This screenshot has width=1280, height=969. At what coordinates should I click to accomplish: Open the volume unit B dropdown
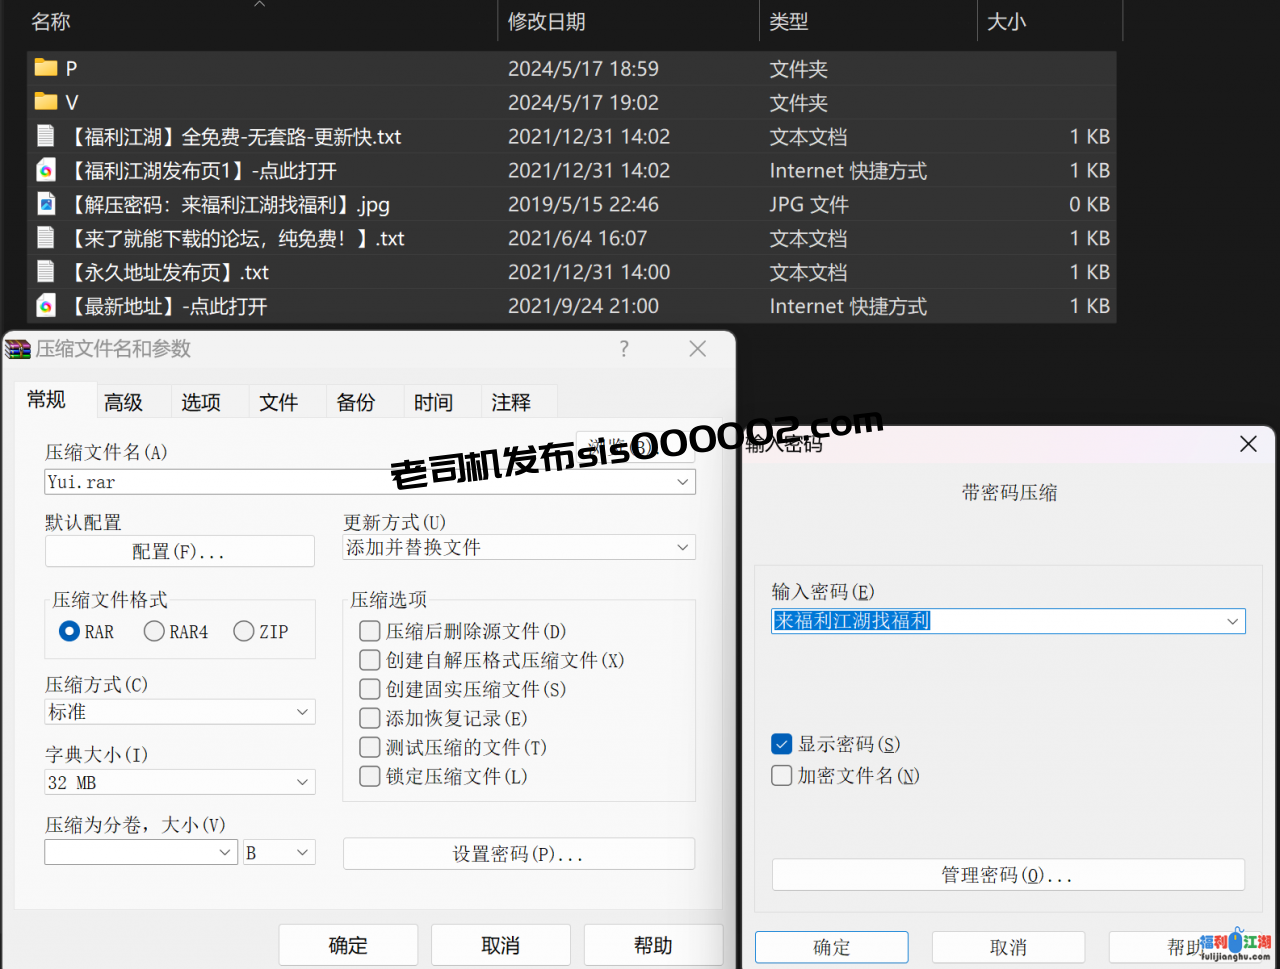click(302, 852)
